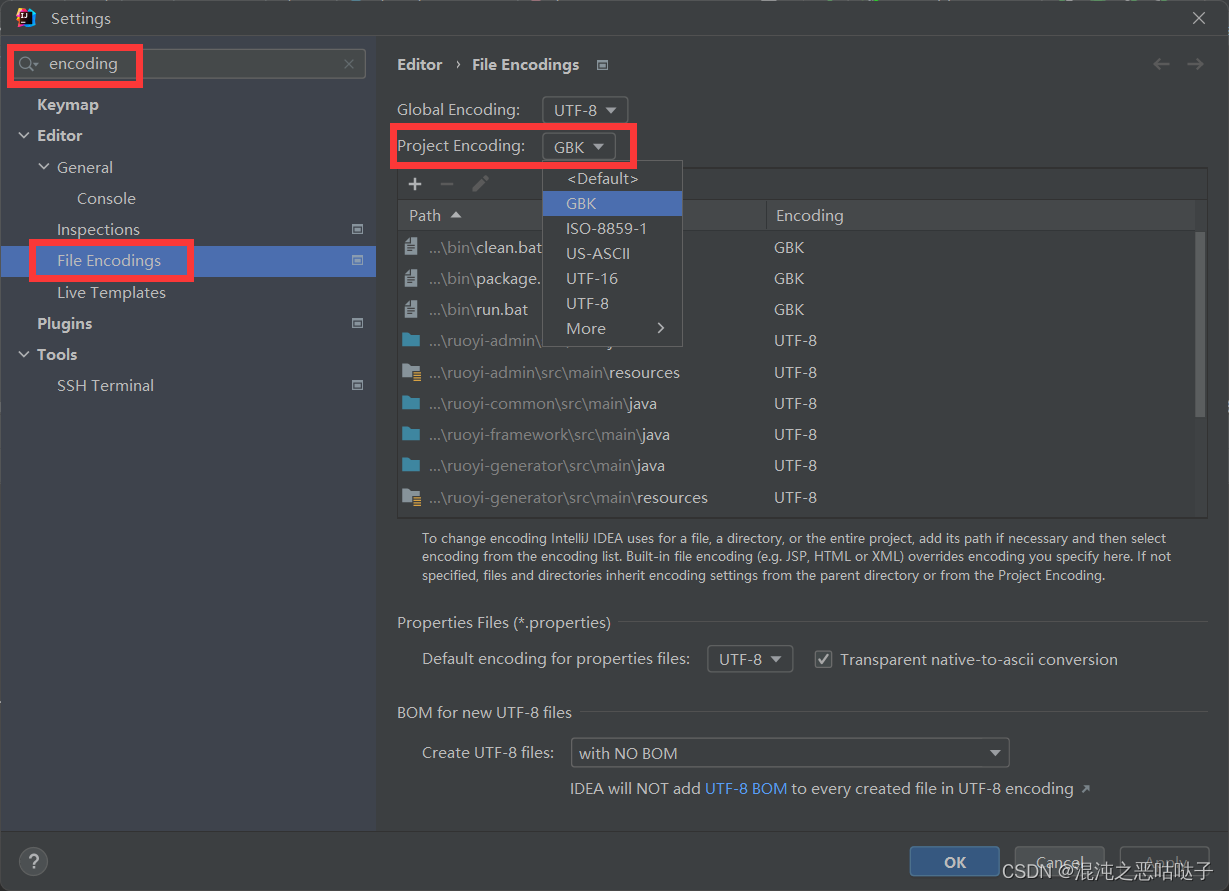The width and height of the screenshot is (1229, 891).
Task: Select File Encodings in the settings tree
Action: point(188,260)
